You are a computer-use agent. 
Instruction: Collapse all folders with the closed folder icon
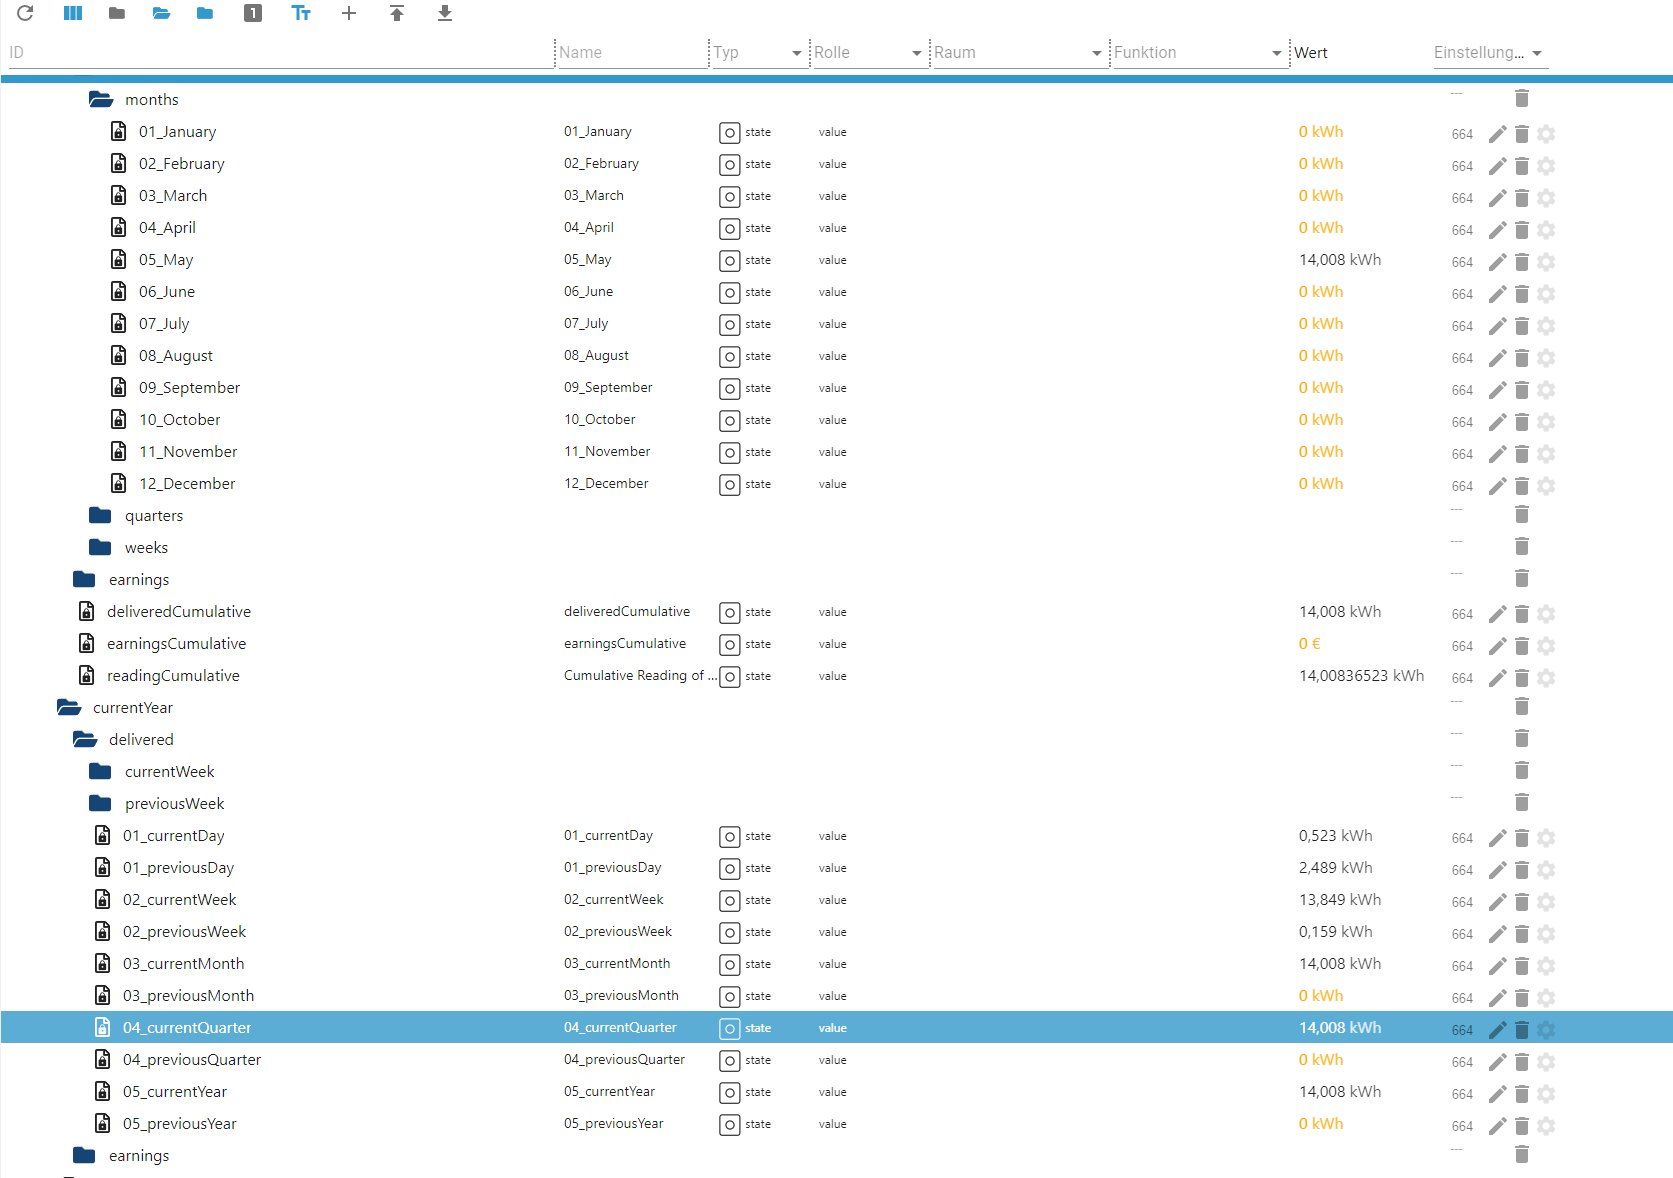tap(117, 13)
